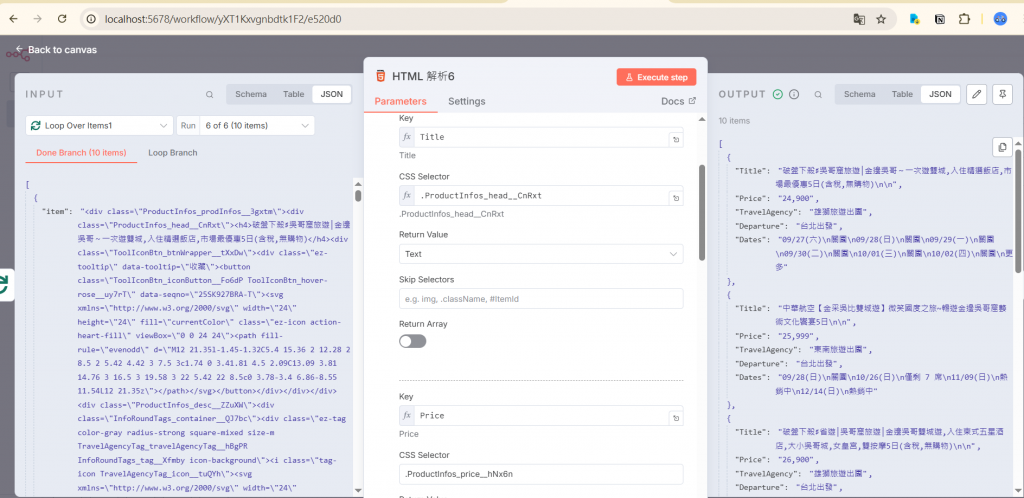The height and width of the screenshot is (498, 1024).
Task: Switch OUTPUT panel to JSON view
Action: coord(940,94)
